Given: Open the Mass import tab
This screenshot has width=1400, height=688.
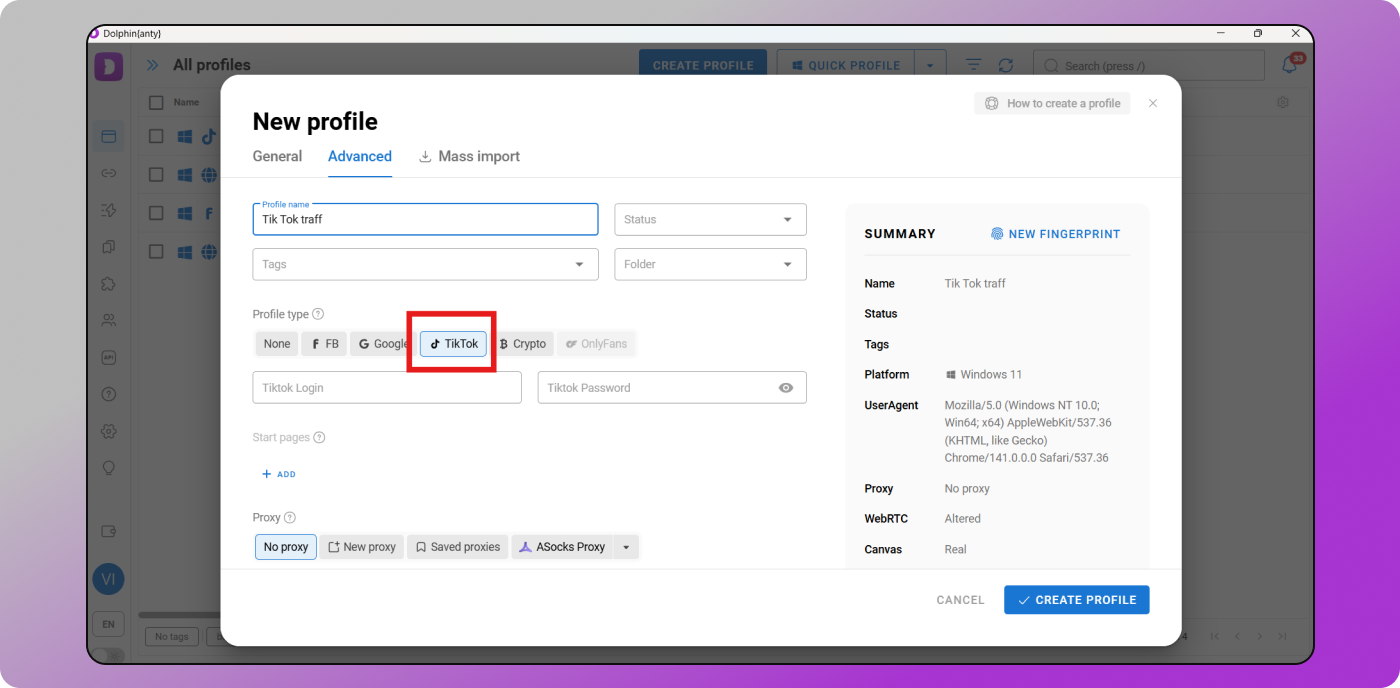Looking at the screenshot, I should click(x=469, y=156).
